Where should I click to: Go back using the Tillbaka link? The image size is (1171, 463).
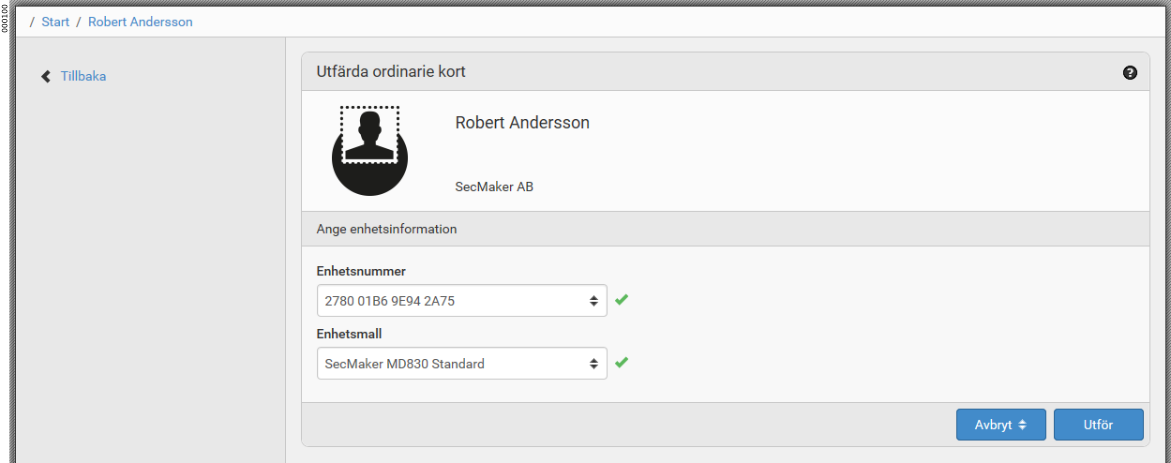(83, 76)
